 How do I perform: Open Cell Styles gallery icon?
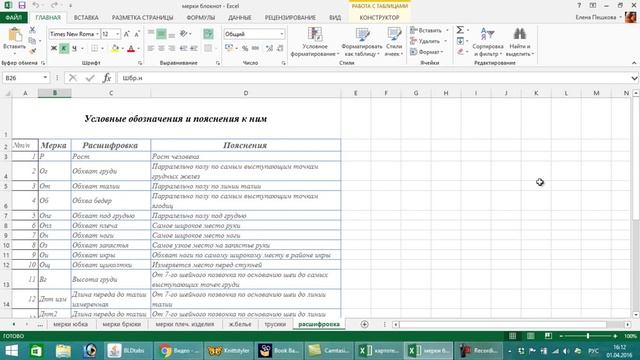(394, 34)
